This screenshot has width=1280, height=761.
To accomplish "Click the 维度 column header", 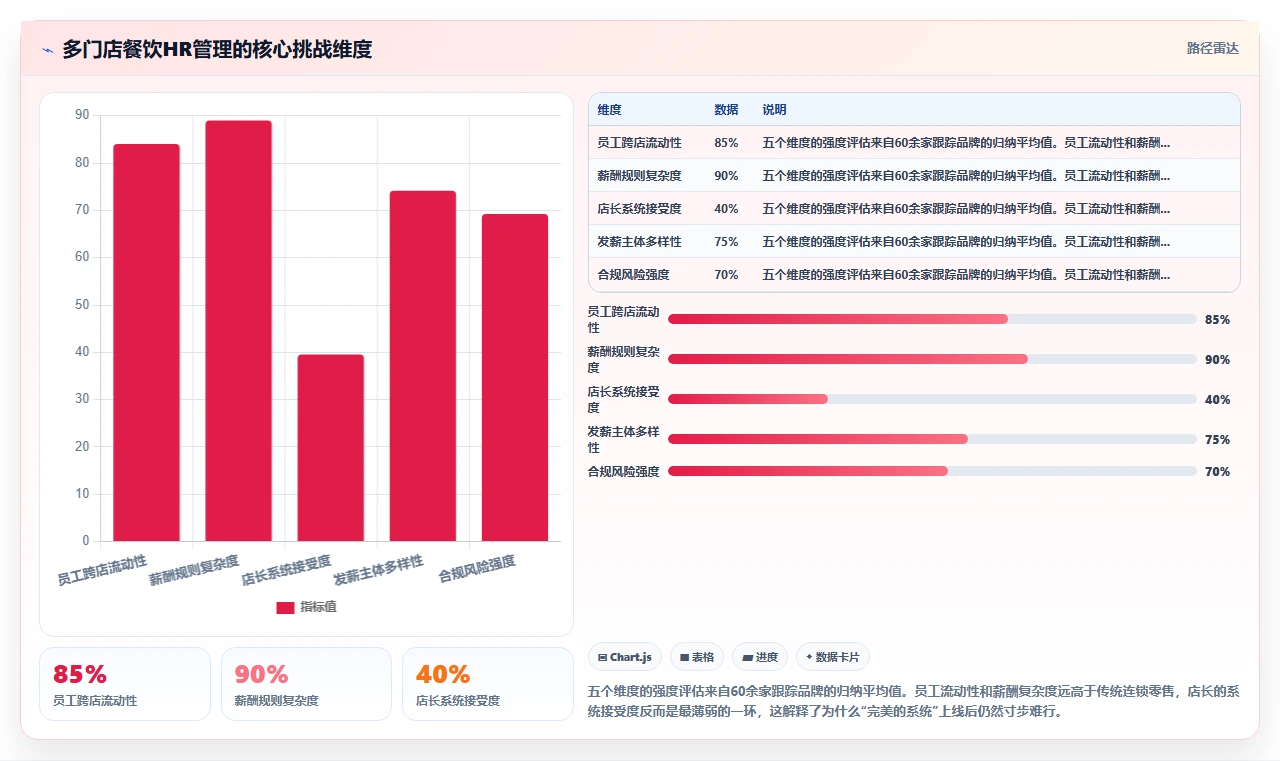I will (x=610, y=110).
